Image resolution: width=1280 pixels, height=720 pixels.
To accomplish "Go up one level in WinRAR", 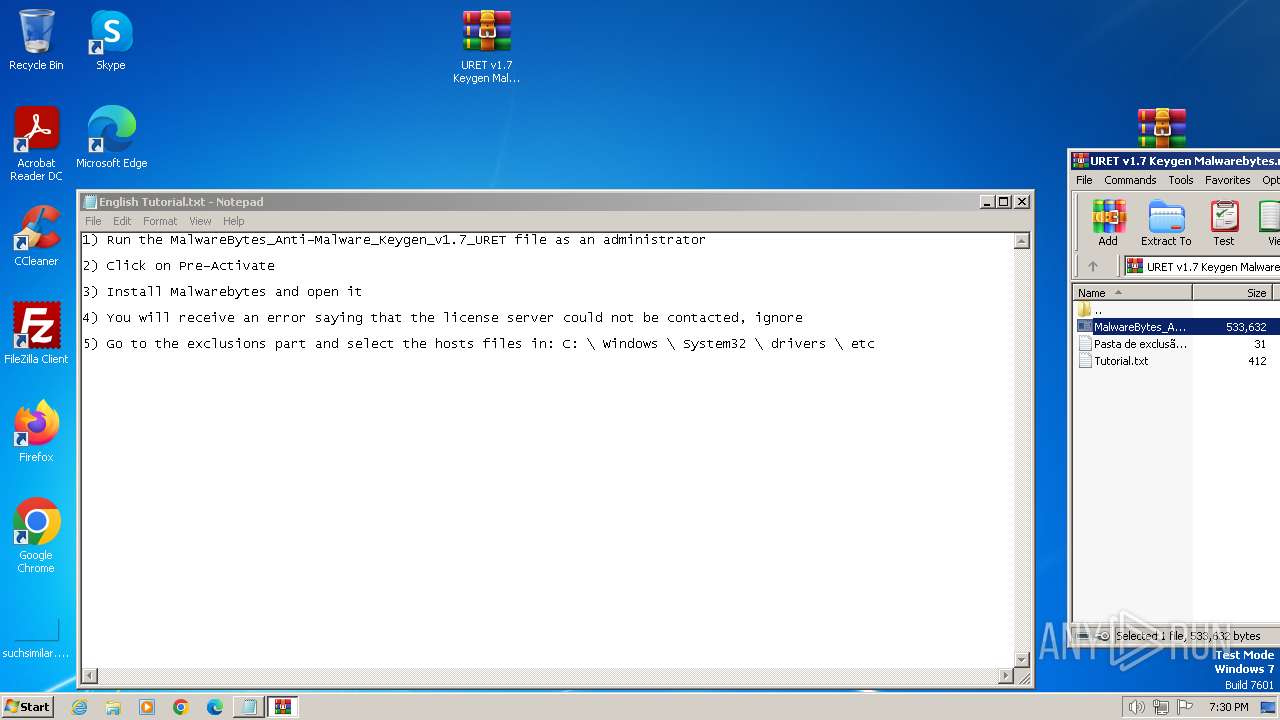I will point(1093,266).
